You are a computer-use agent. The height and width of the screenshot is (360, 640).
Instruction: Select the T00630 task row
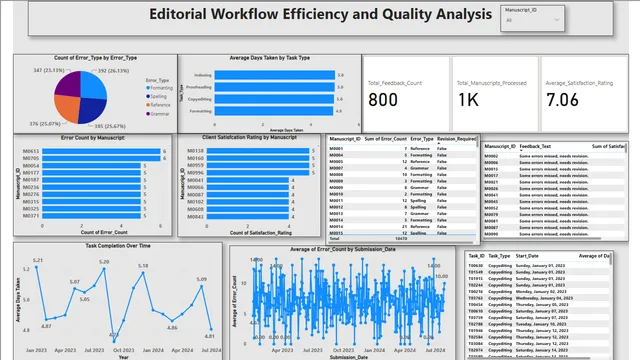click(539, 266)
